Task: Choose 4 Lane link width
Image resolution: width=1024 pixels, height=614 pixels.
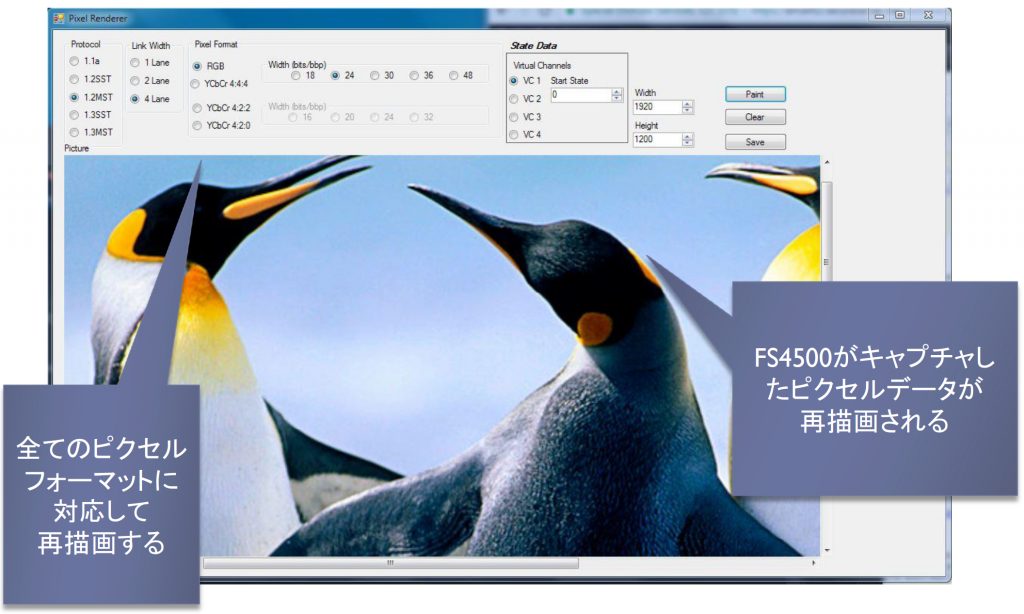Action: 135,99
